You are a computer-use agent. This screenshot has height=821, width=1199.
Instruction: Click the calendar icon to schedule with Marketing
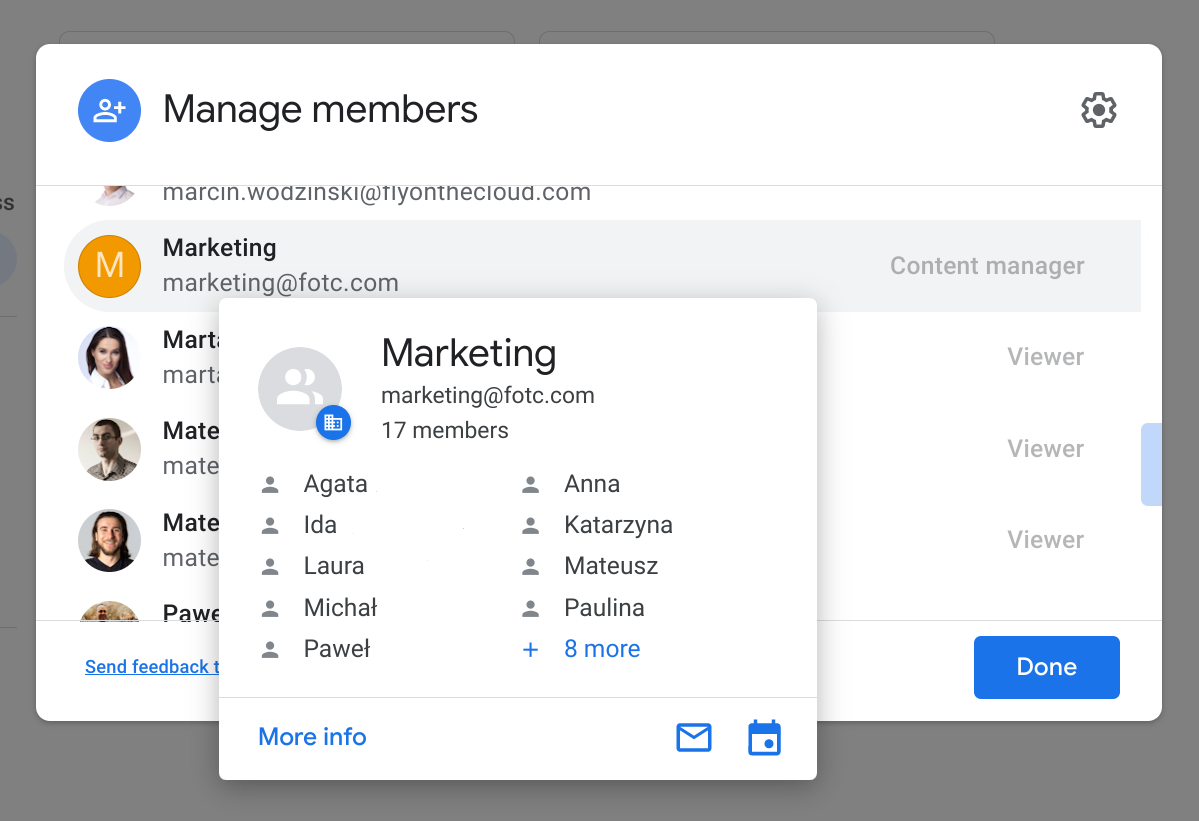[764, 737]
